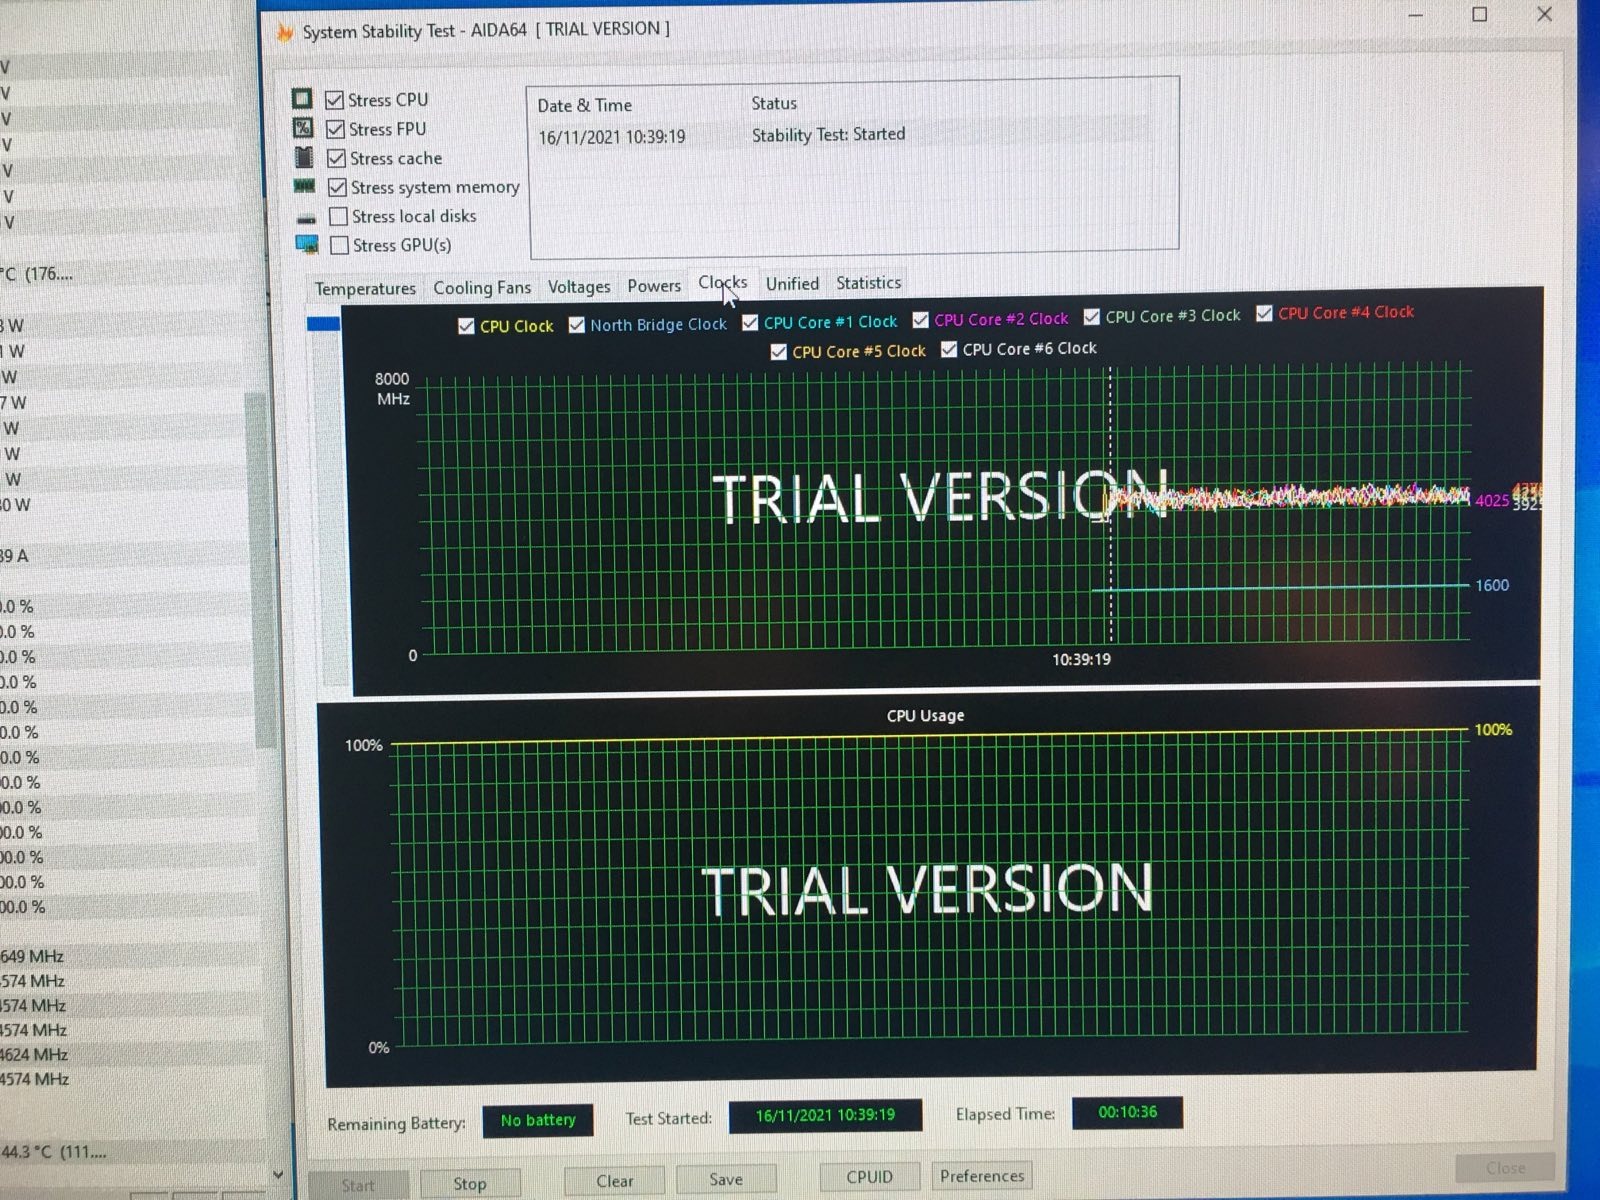Open the Preferences button

(x=981, y=1176)
